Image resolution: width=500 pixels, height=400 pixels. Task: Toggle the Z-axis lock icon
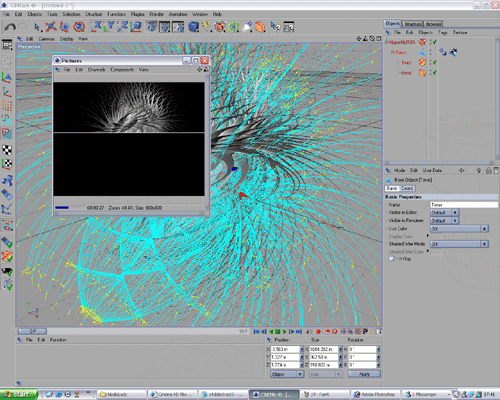[123, 27]
